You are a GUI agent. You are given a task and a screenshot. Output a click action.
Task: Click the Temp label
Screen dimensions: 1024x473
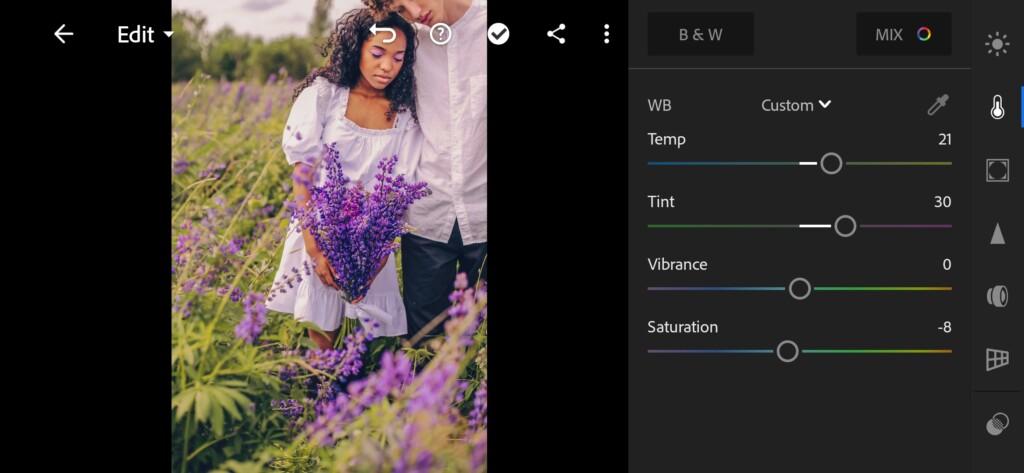point(666,140)
